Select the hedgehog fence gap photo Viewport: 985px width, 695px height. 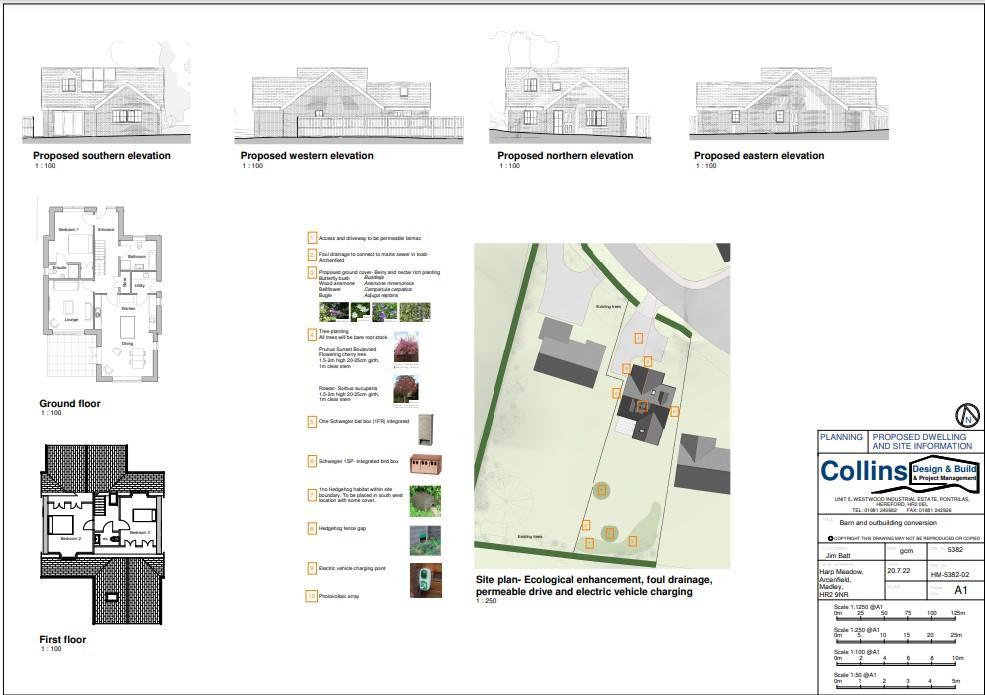(x=425, y=540)
